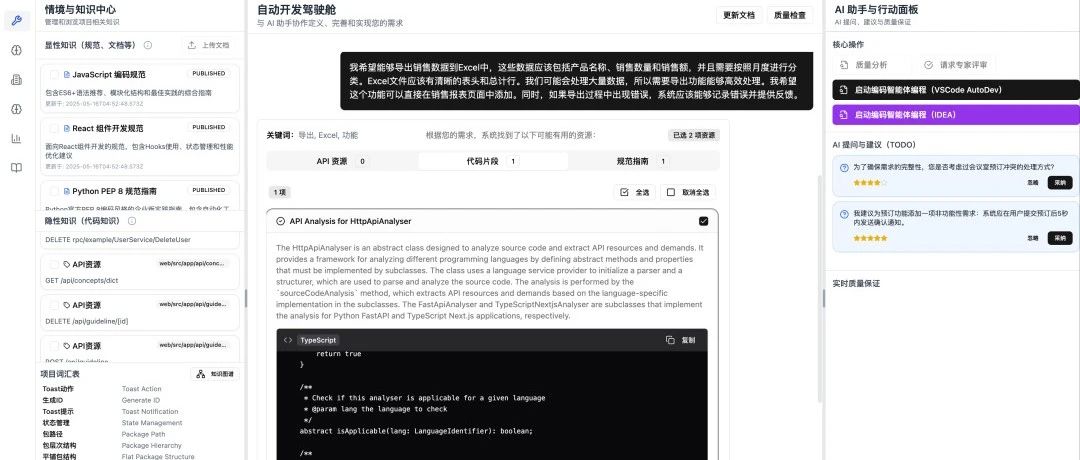This screenshot has width=1080, height=460.
Task: Open the 知识图谱 knowledge graph
Action: tap(215, 374)
